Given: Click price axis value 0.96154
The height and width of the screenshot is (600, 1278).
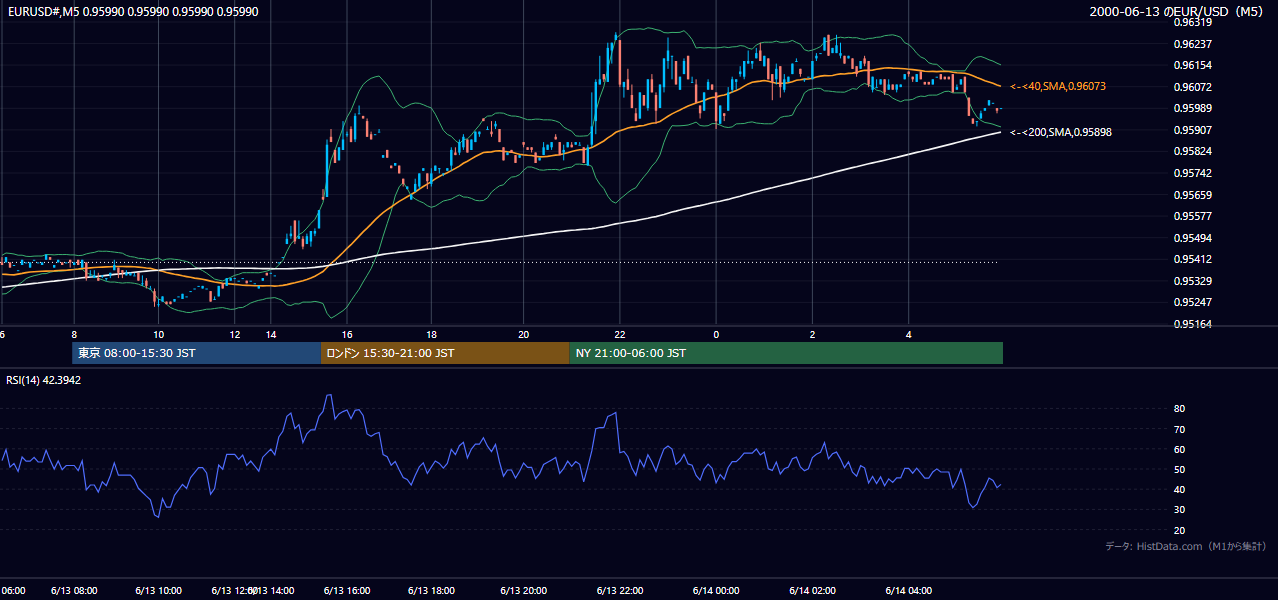Looking at the screenshot, I should [1193, 65].
